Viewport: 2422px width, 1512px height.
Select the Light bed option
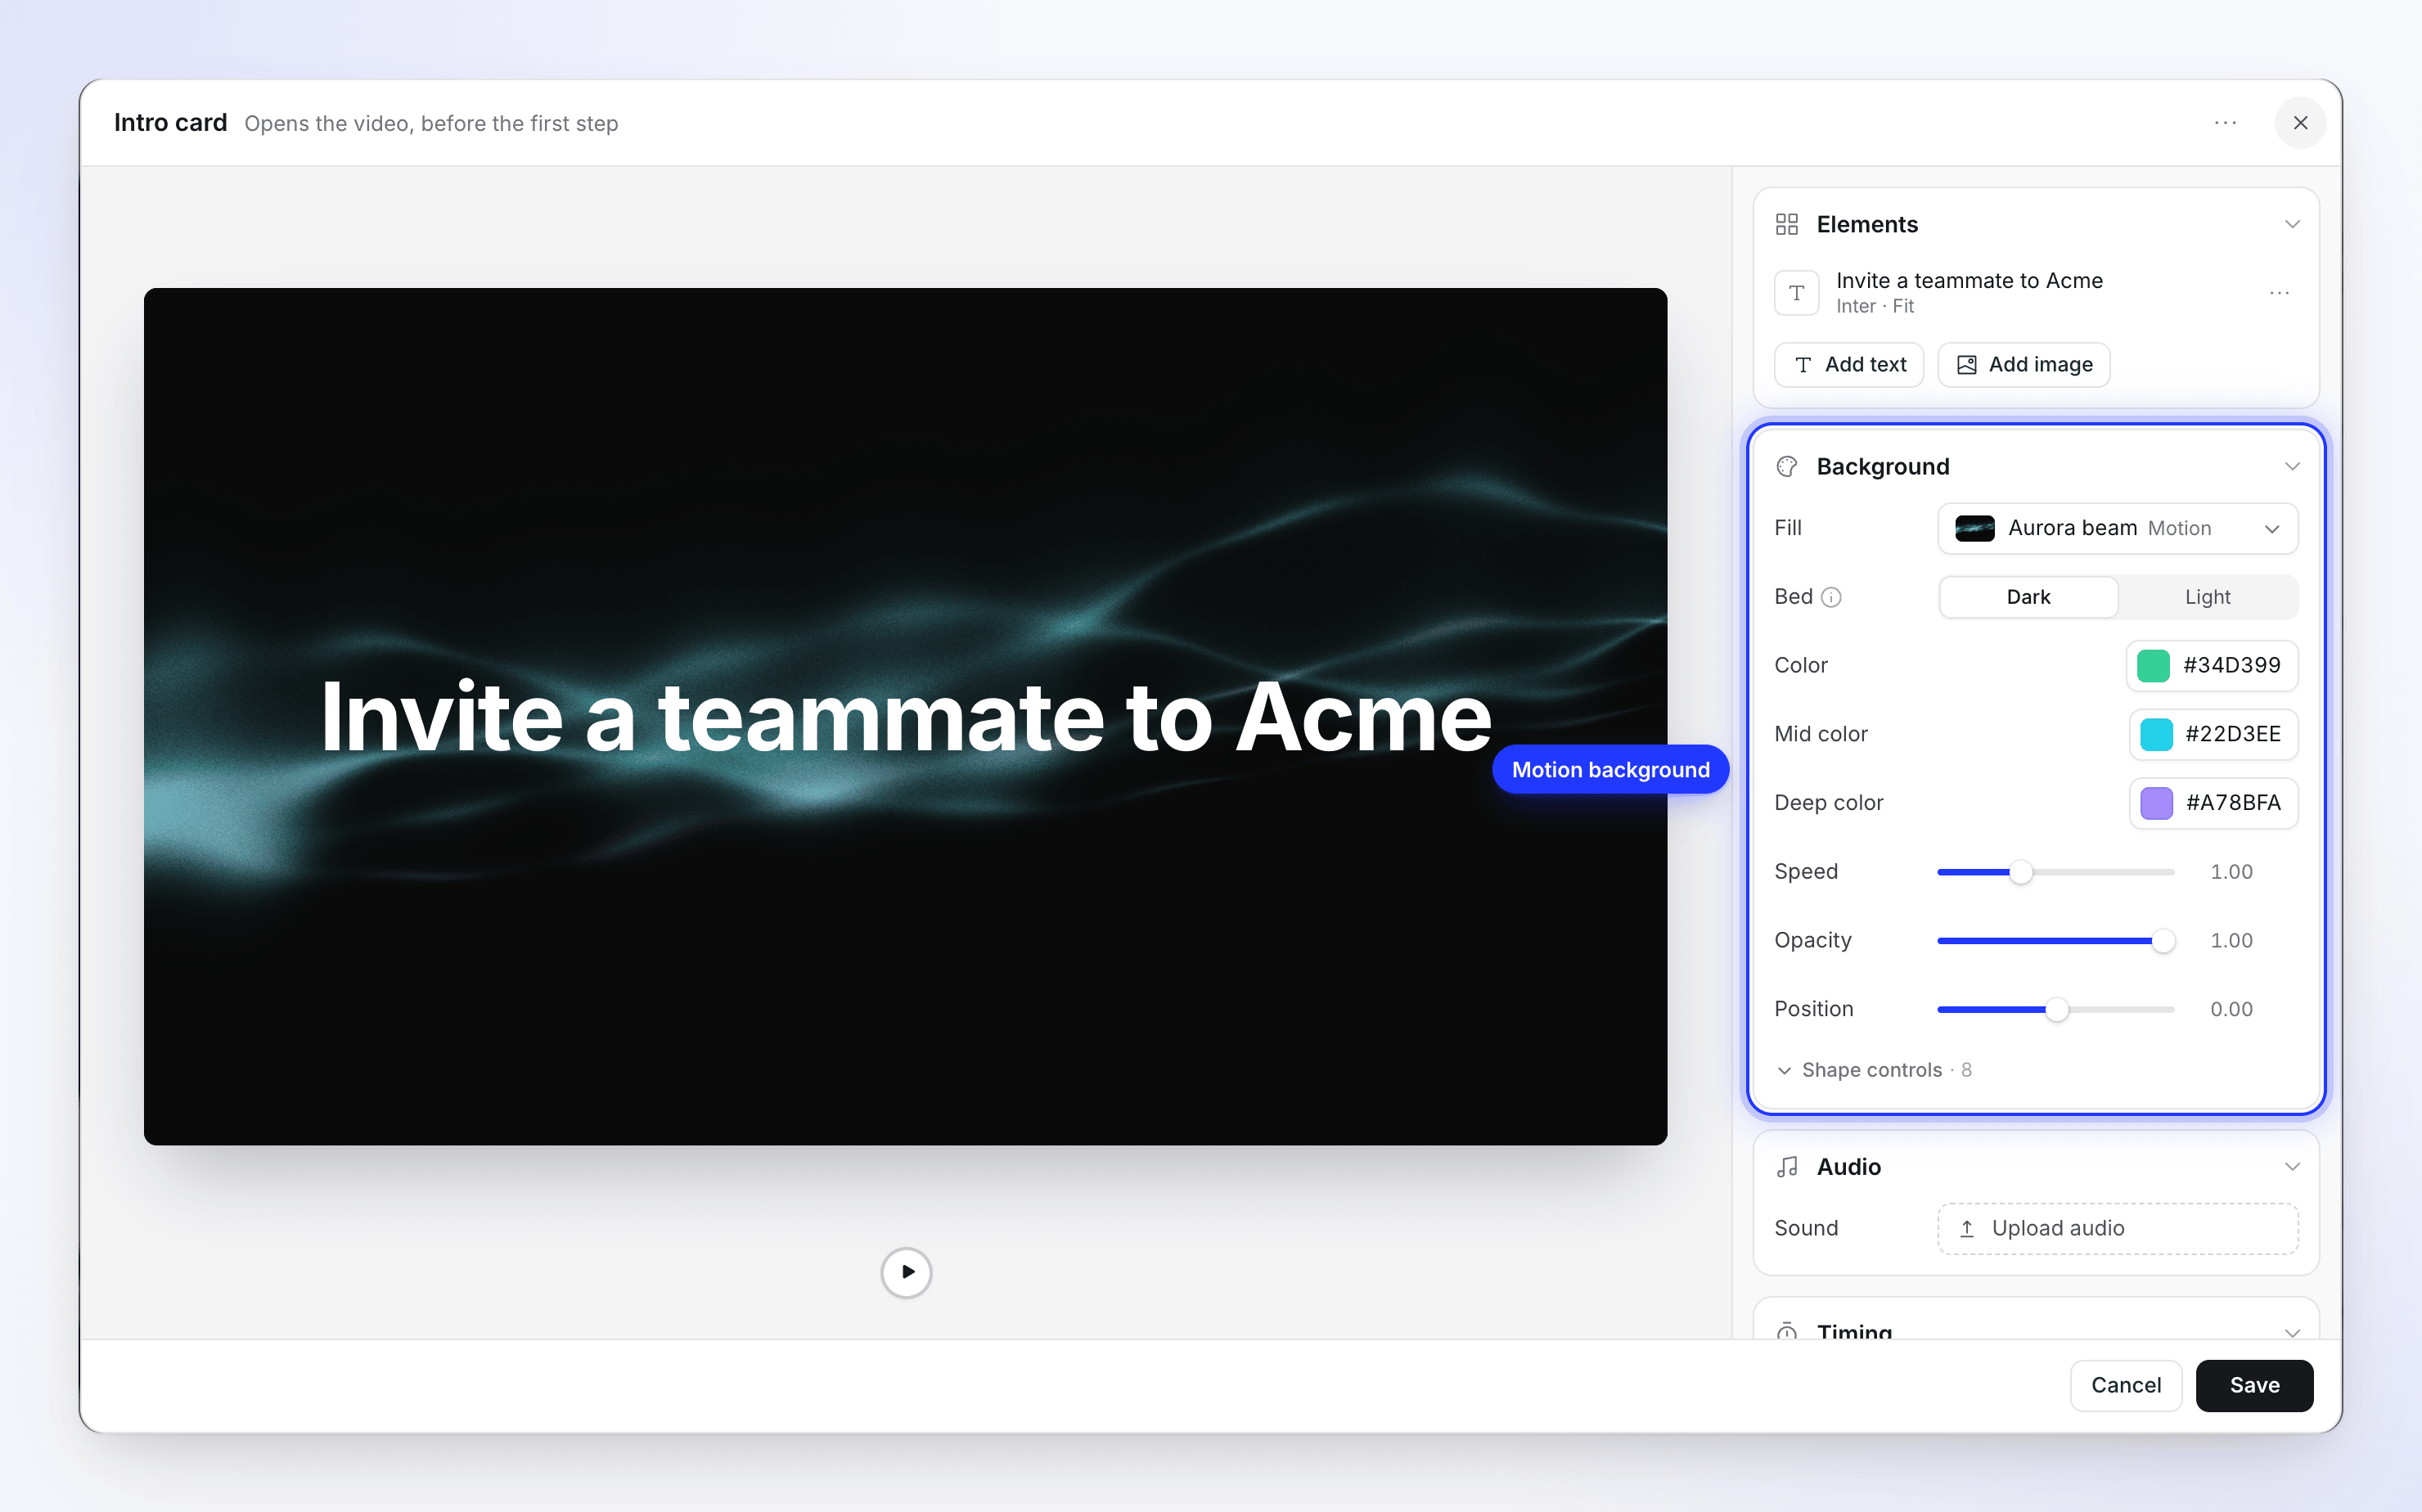pos(2207,597)
